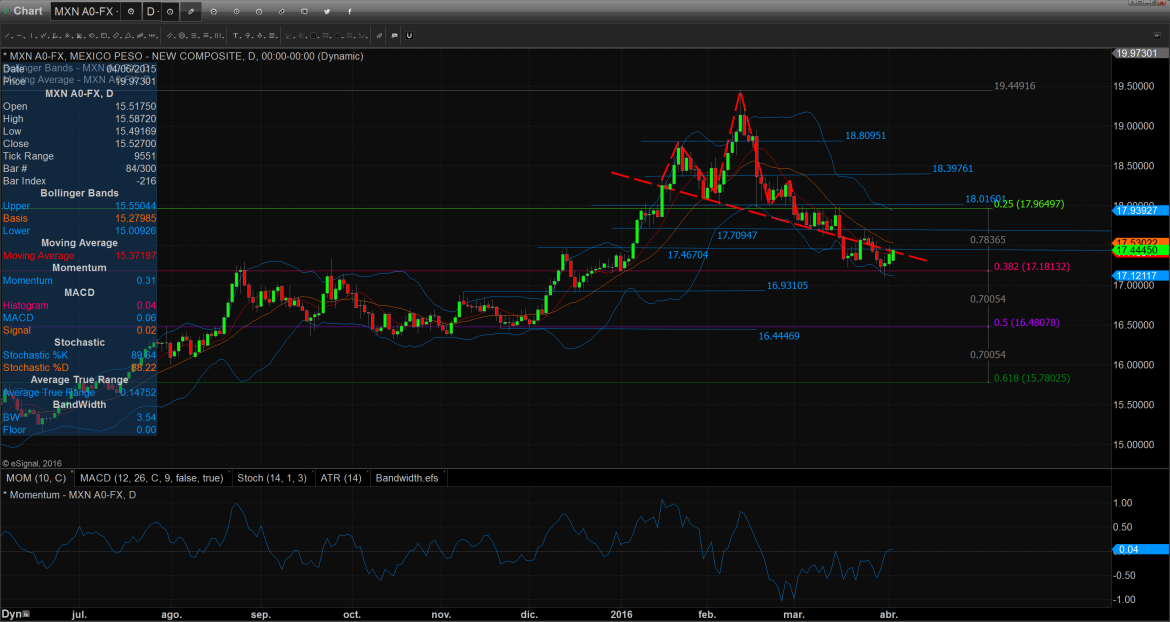Screen dimensions: 1170x622
Task: Close the Bandwidth.efs tab
Action: [444, 471]
